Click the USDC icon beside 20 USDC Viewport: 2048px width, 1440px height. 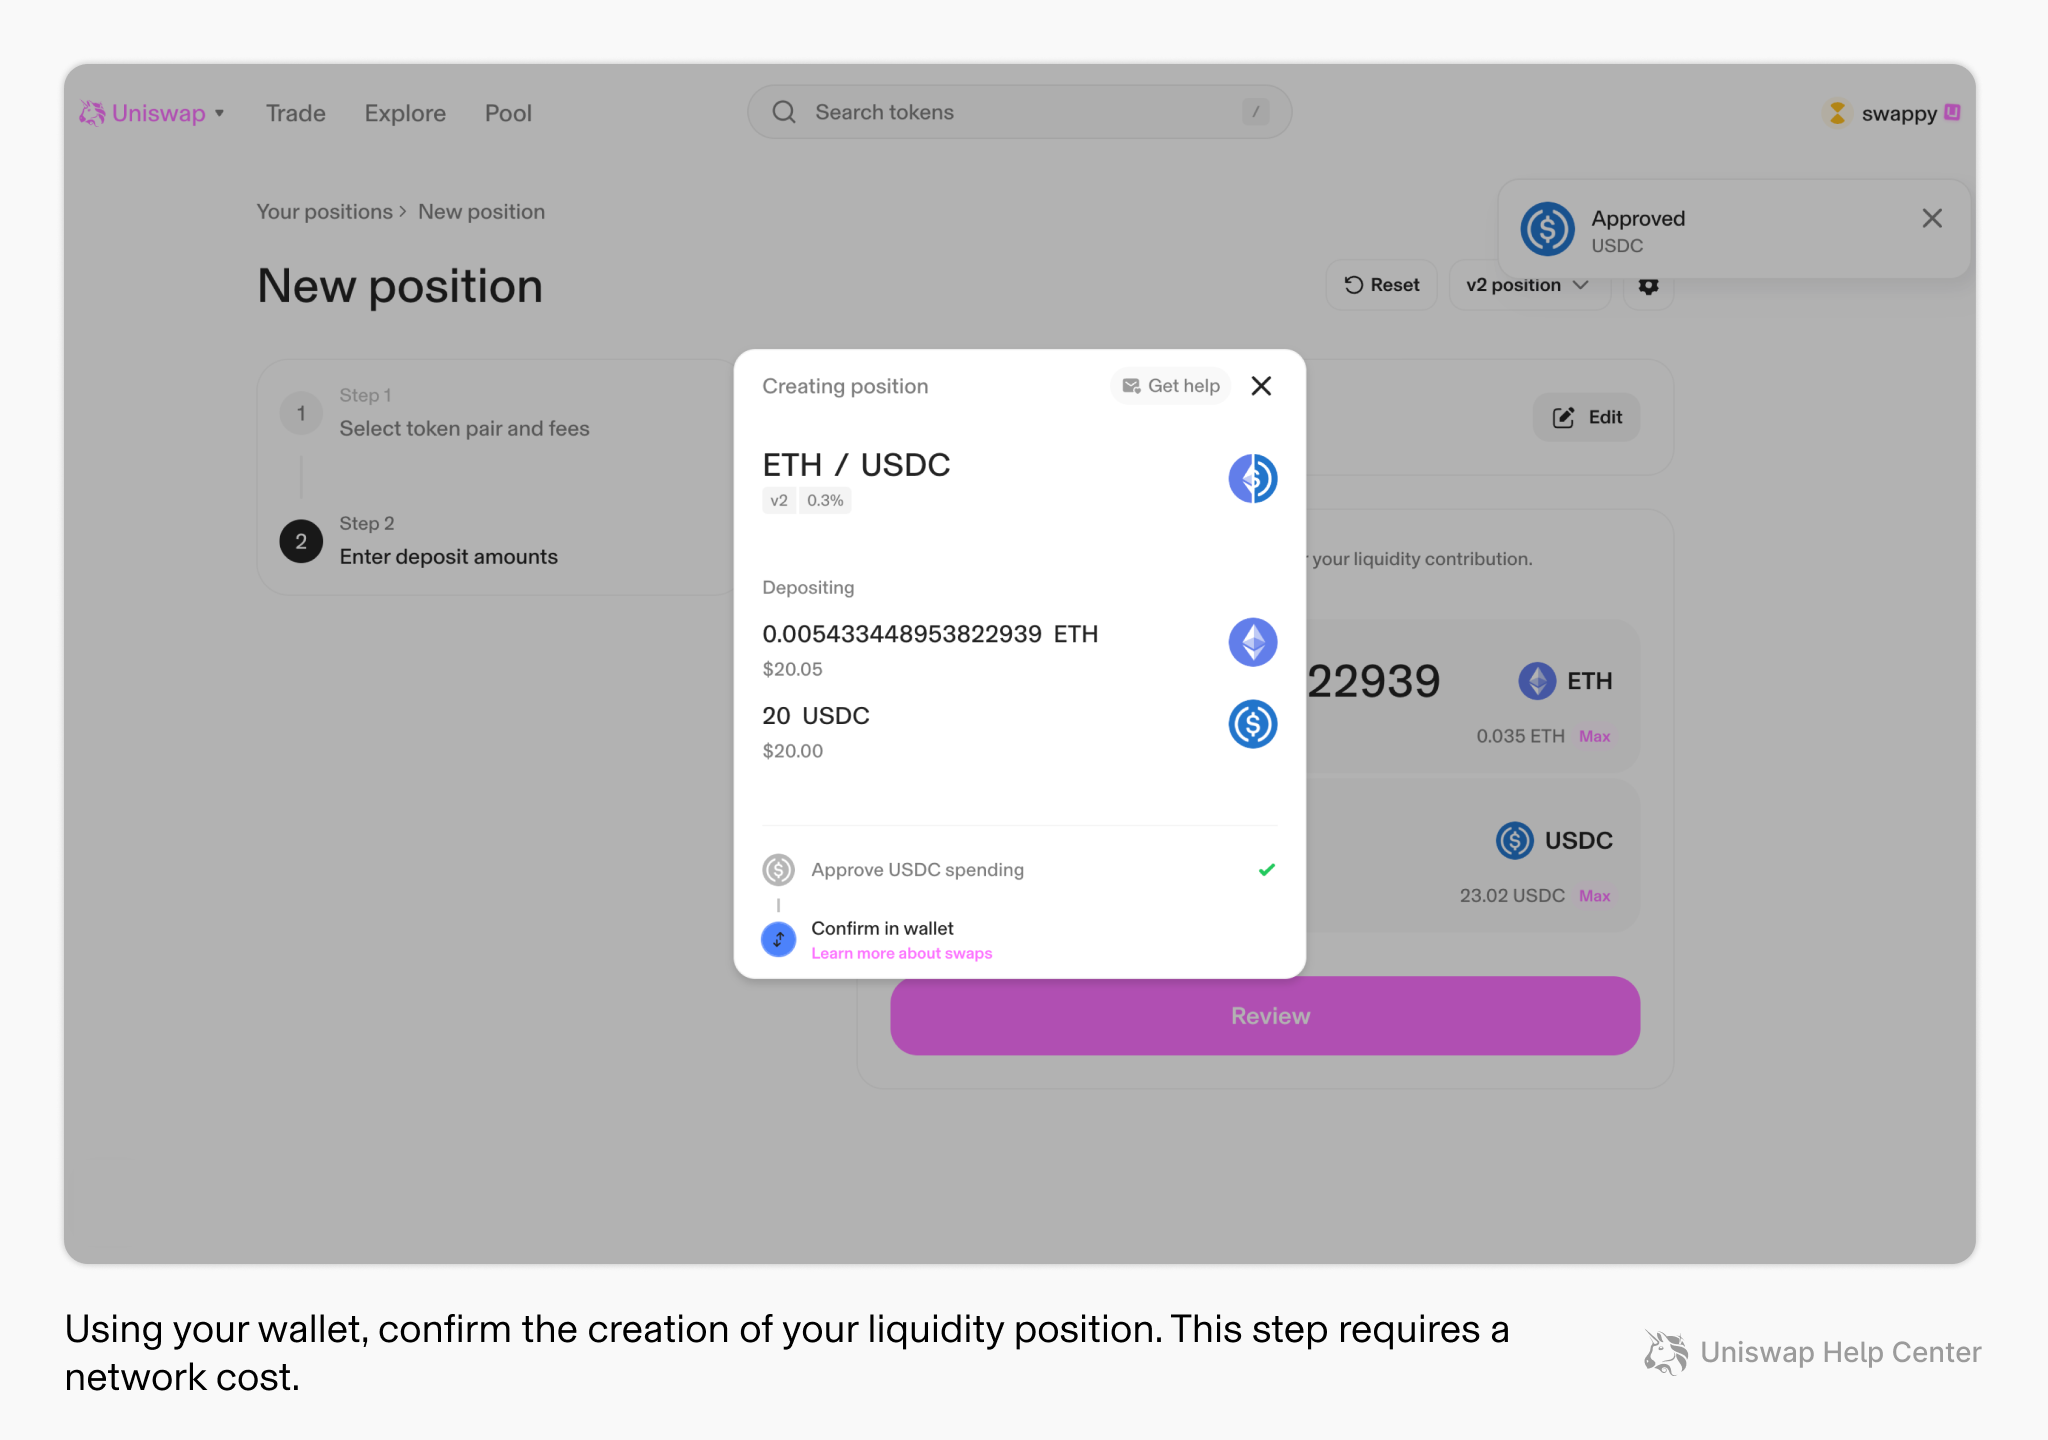point(1252,724)
